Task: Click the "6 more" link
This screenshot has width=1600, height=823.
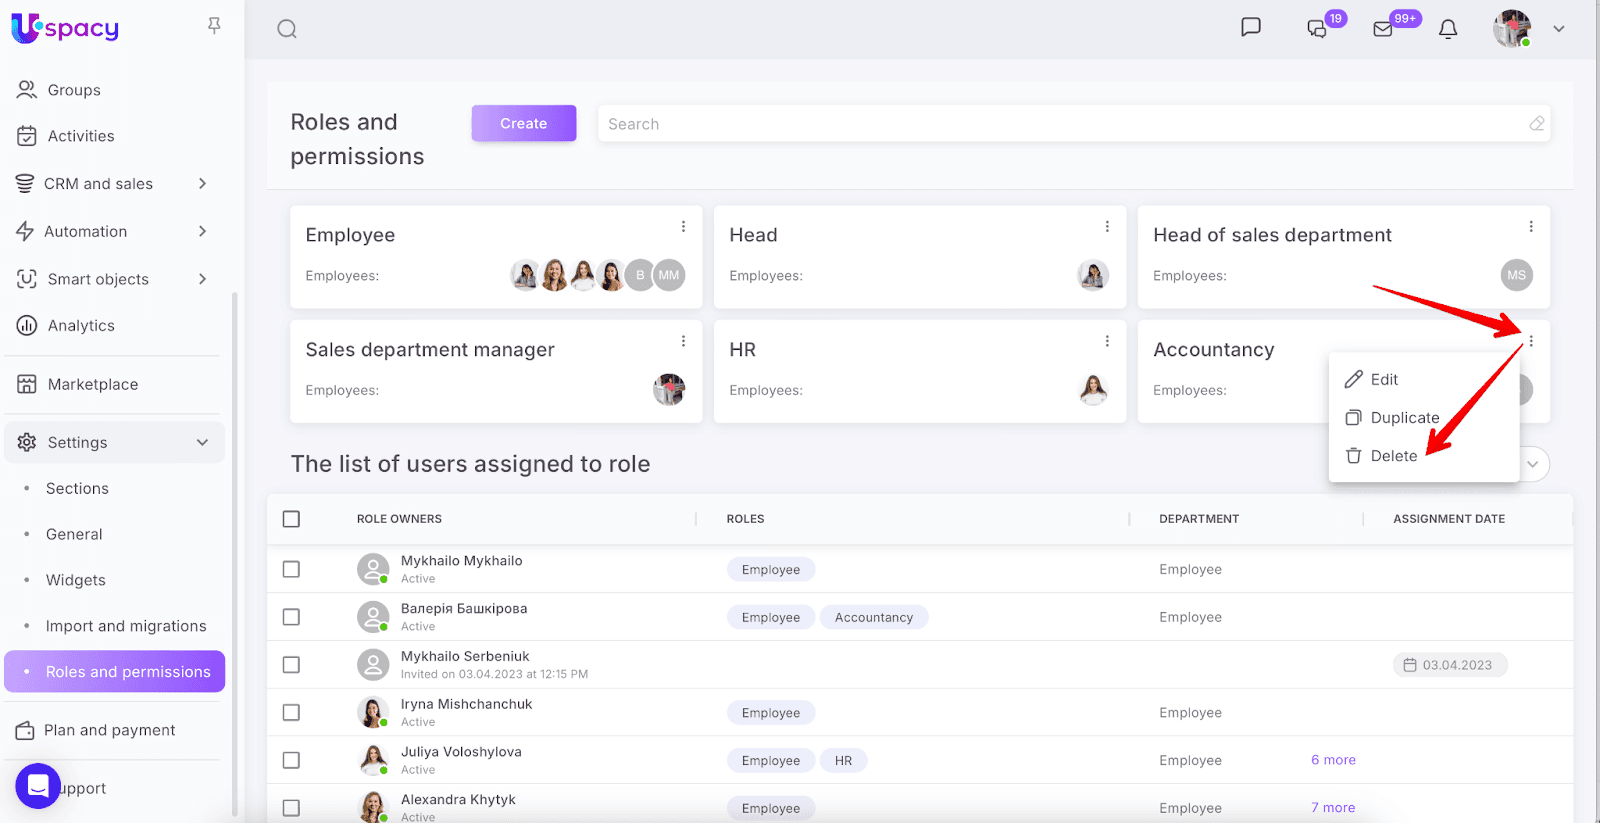Action: 1333,760
